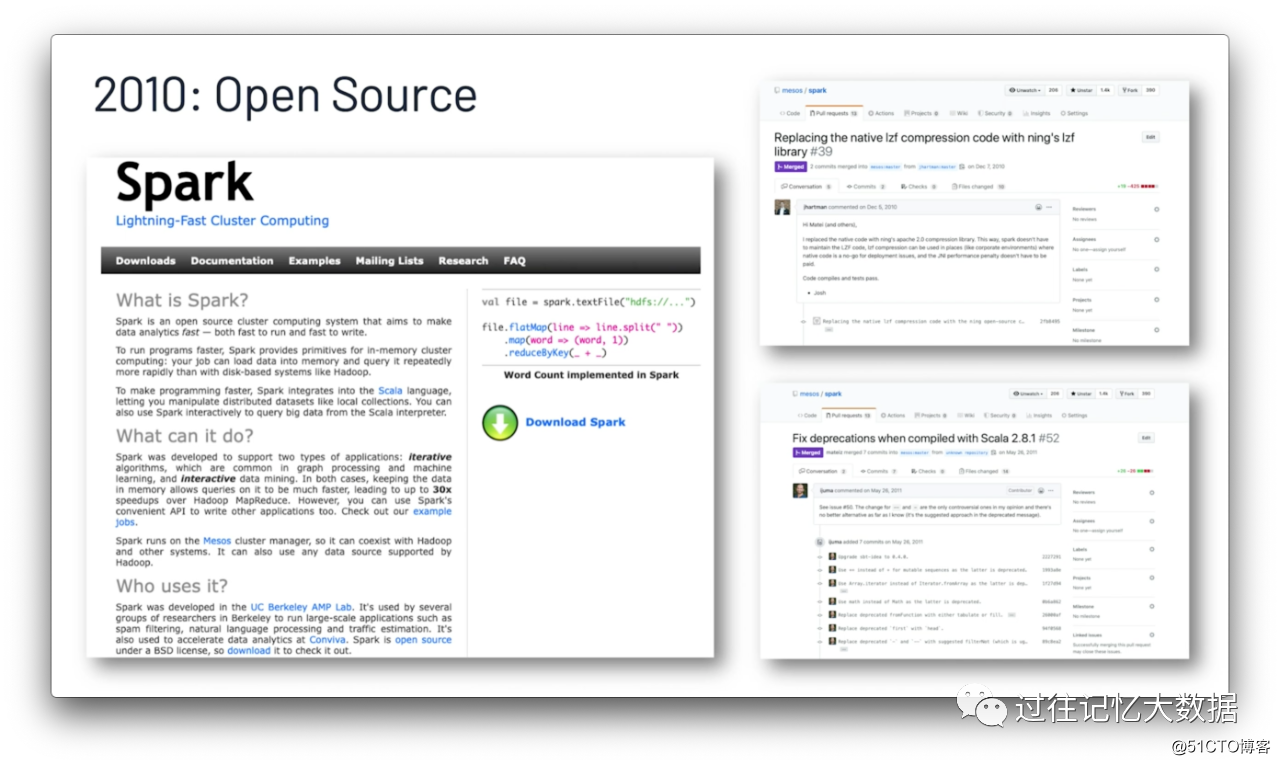This screenshot has width=1280, height=765.
Task: Open Documentation in the Spark site navbar
Action: 232,261
